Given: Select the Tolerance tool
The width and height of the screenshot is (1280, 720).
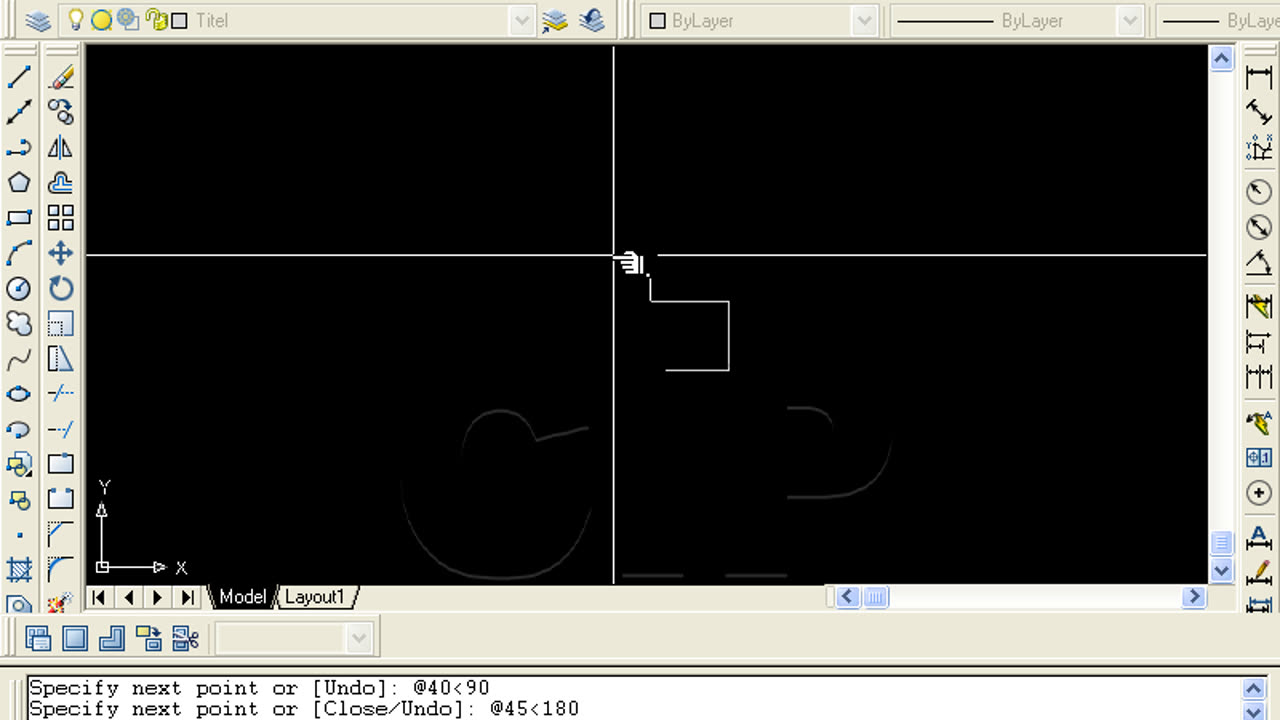Looking at the screenshot, I should [1259, 457].
